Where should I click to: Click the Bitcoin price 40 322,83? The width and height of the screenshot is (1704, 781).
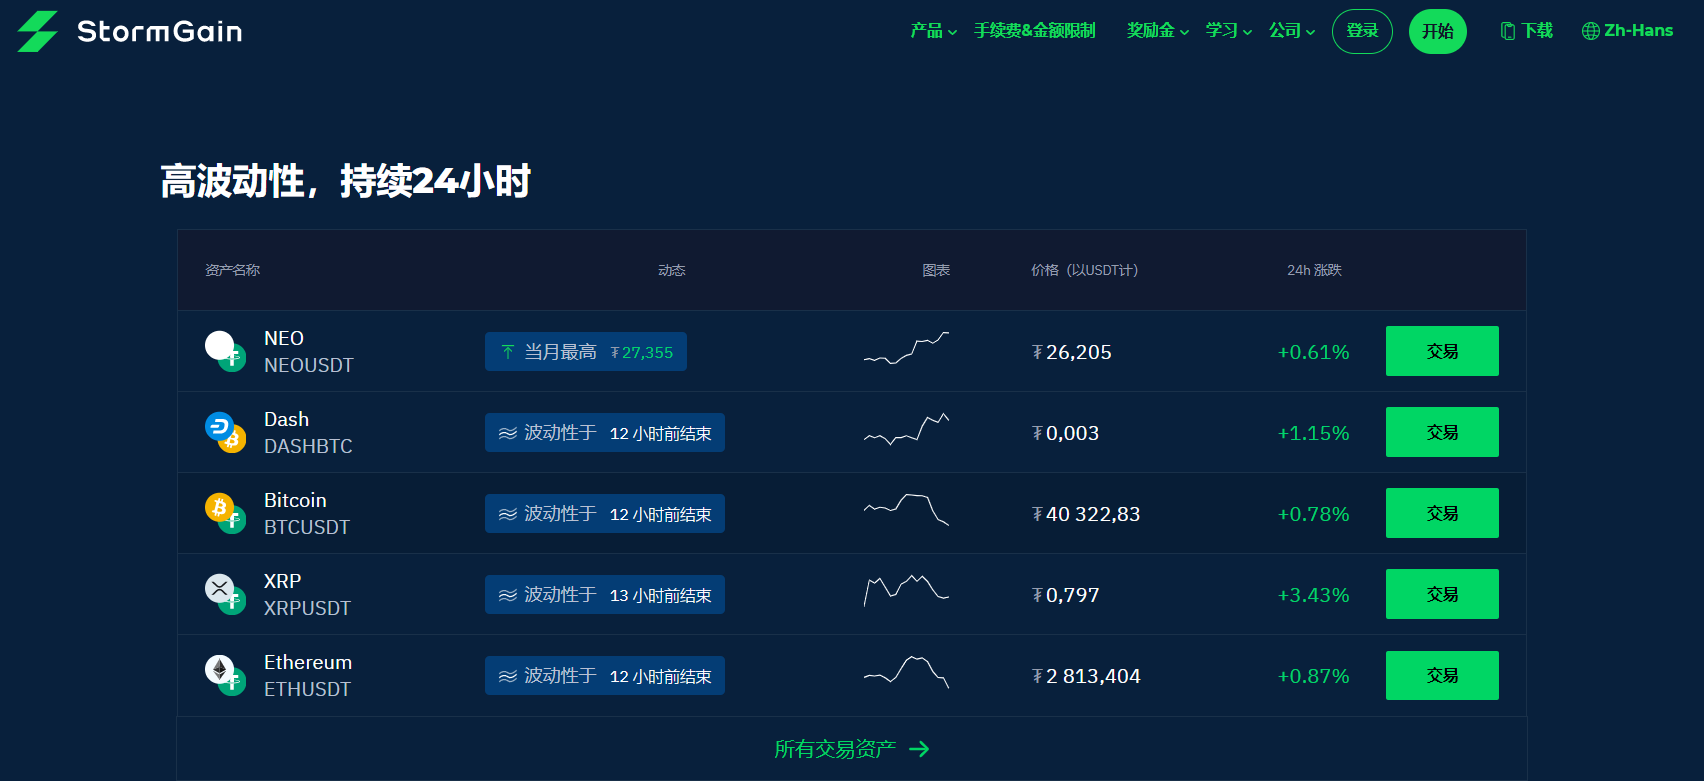pos(1086,514)
